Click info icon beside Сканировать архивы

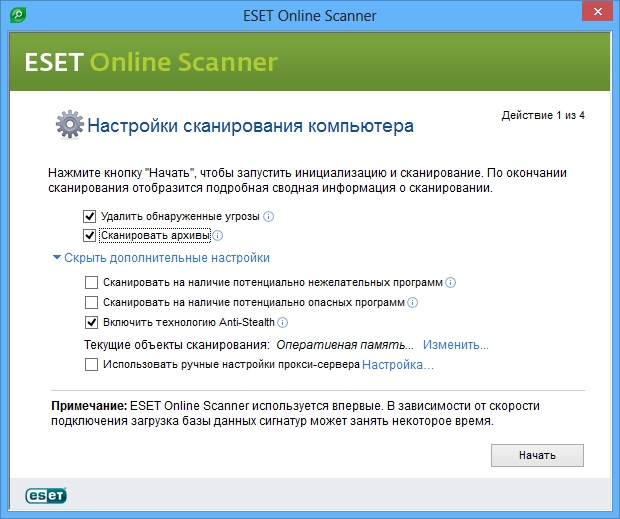218,236
